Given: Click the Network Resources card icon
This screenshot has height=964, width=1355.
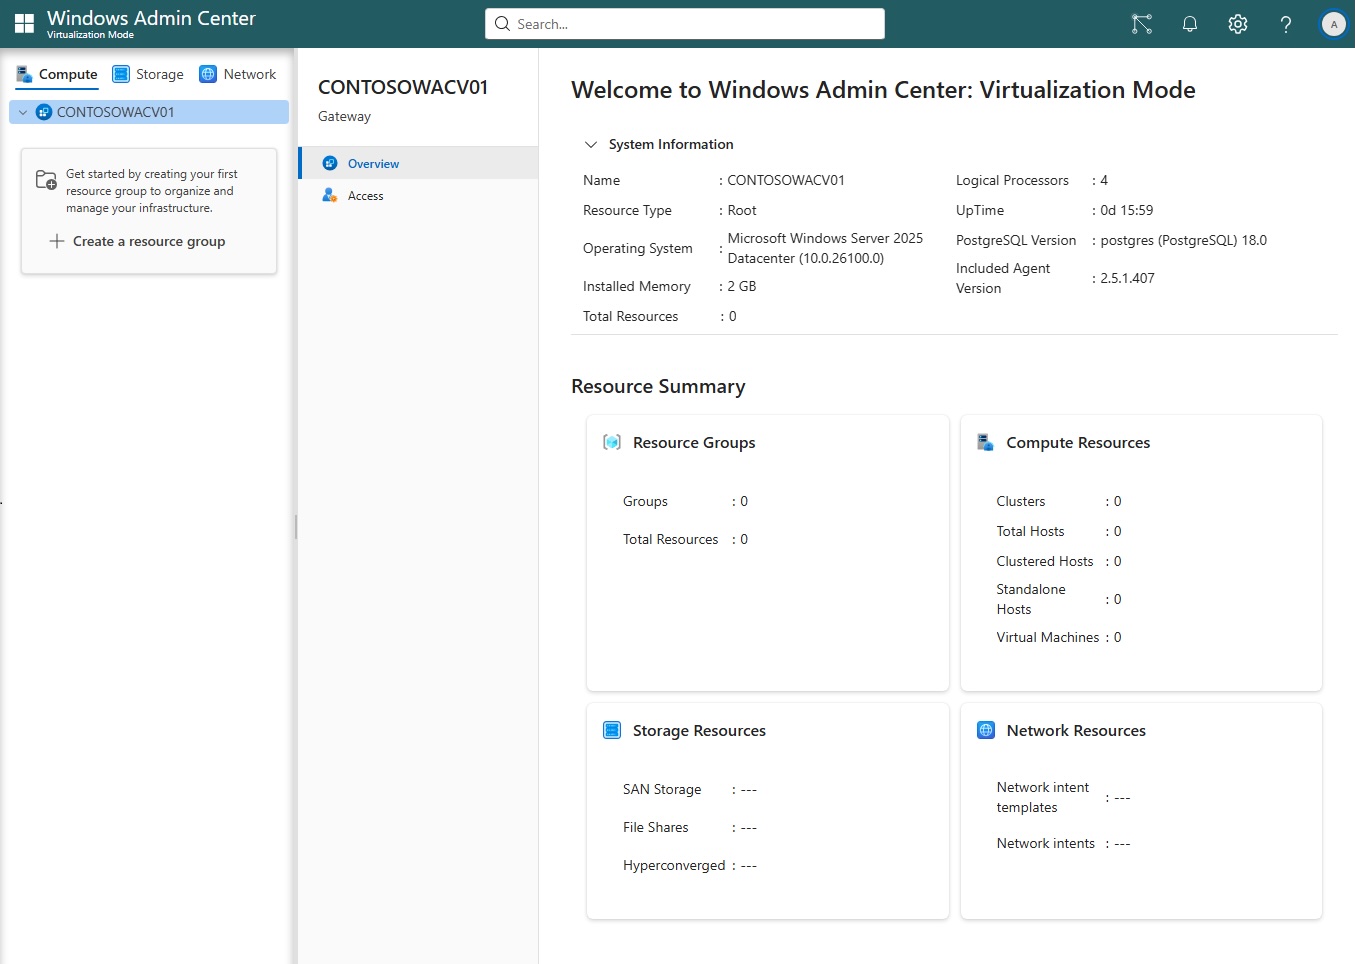Looking at the screenshot, I should coord(985,730).
